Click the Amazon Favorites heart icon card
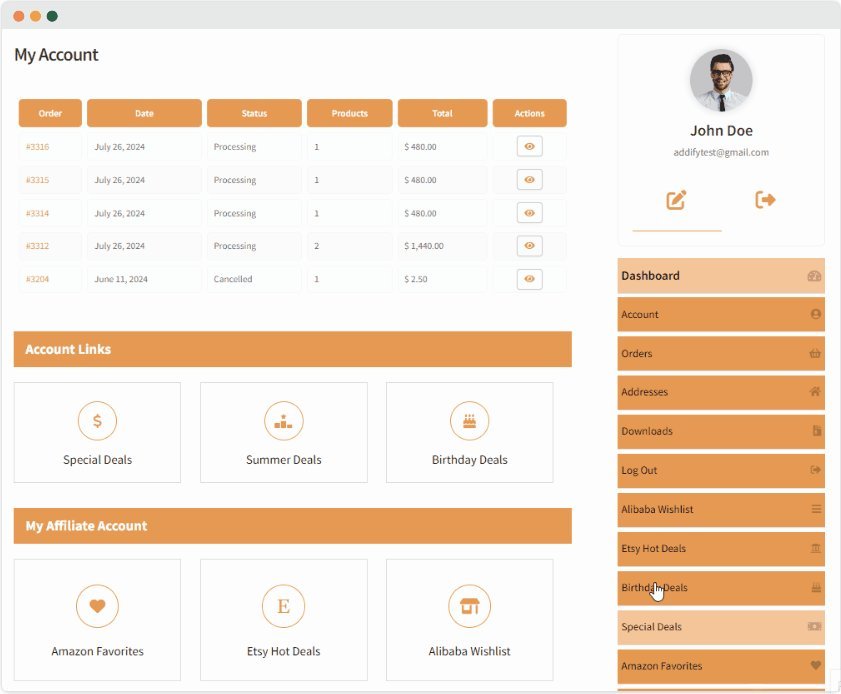The height and width of the screenshot is (694, 841). (x=97, y=619)
